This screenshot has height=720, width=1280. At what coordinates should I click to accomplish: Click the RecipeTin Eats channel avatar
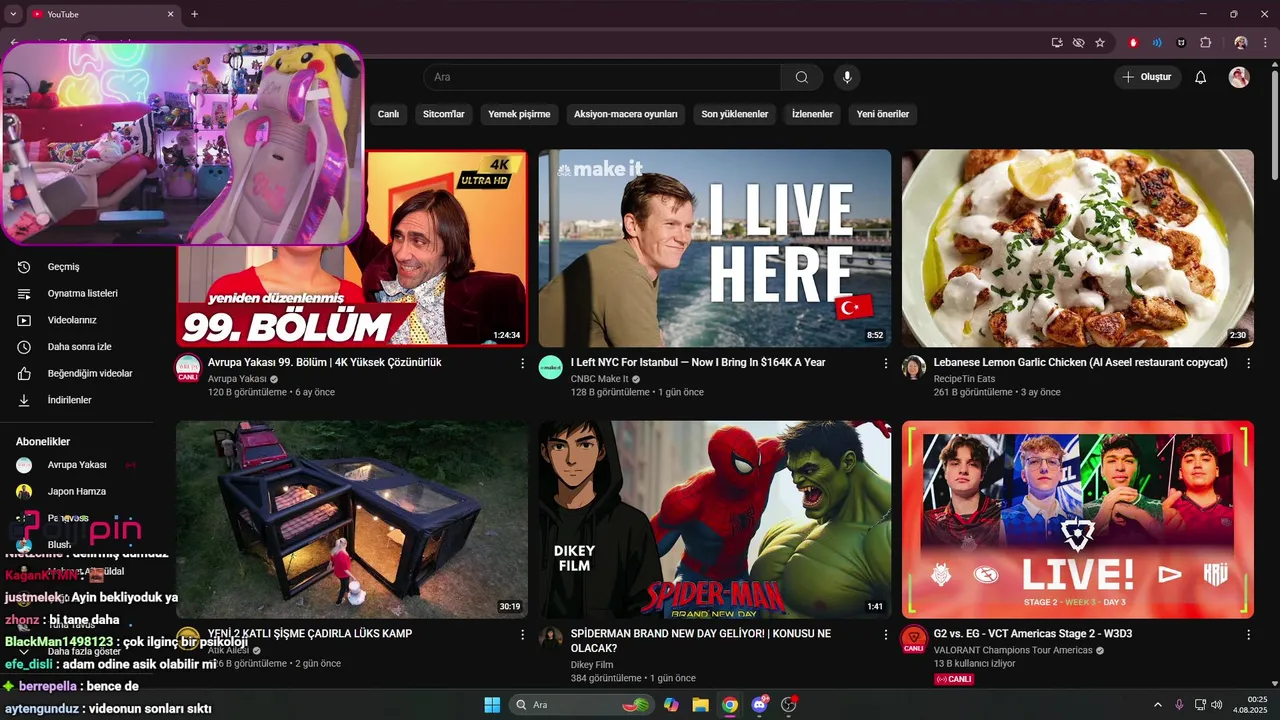[x=914, y=367]
